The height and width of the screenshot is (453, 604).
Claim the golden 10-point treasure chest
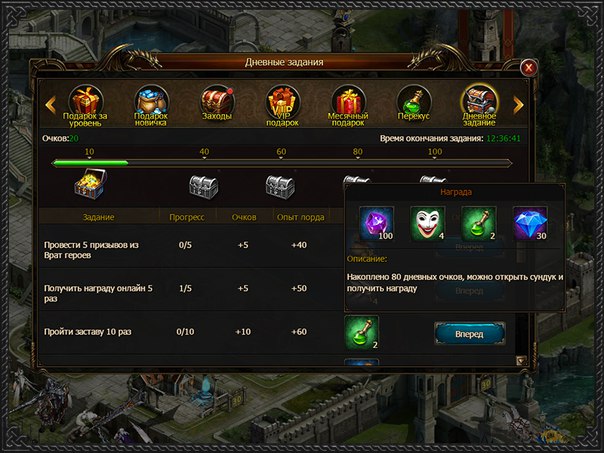coord(90,184)
